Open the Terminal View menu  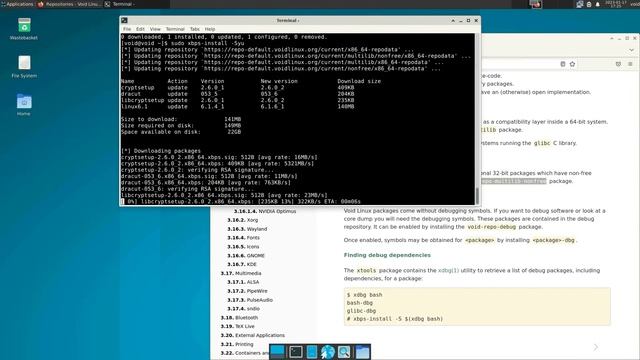155,29
